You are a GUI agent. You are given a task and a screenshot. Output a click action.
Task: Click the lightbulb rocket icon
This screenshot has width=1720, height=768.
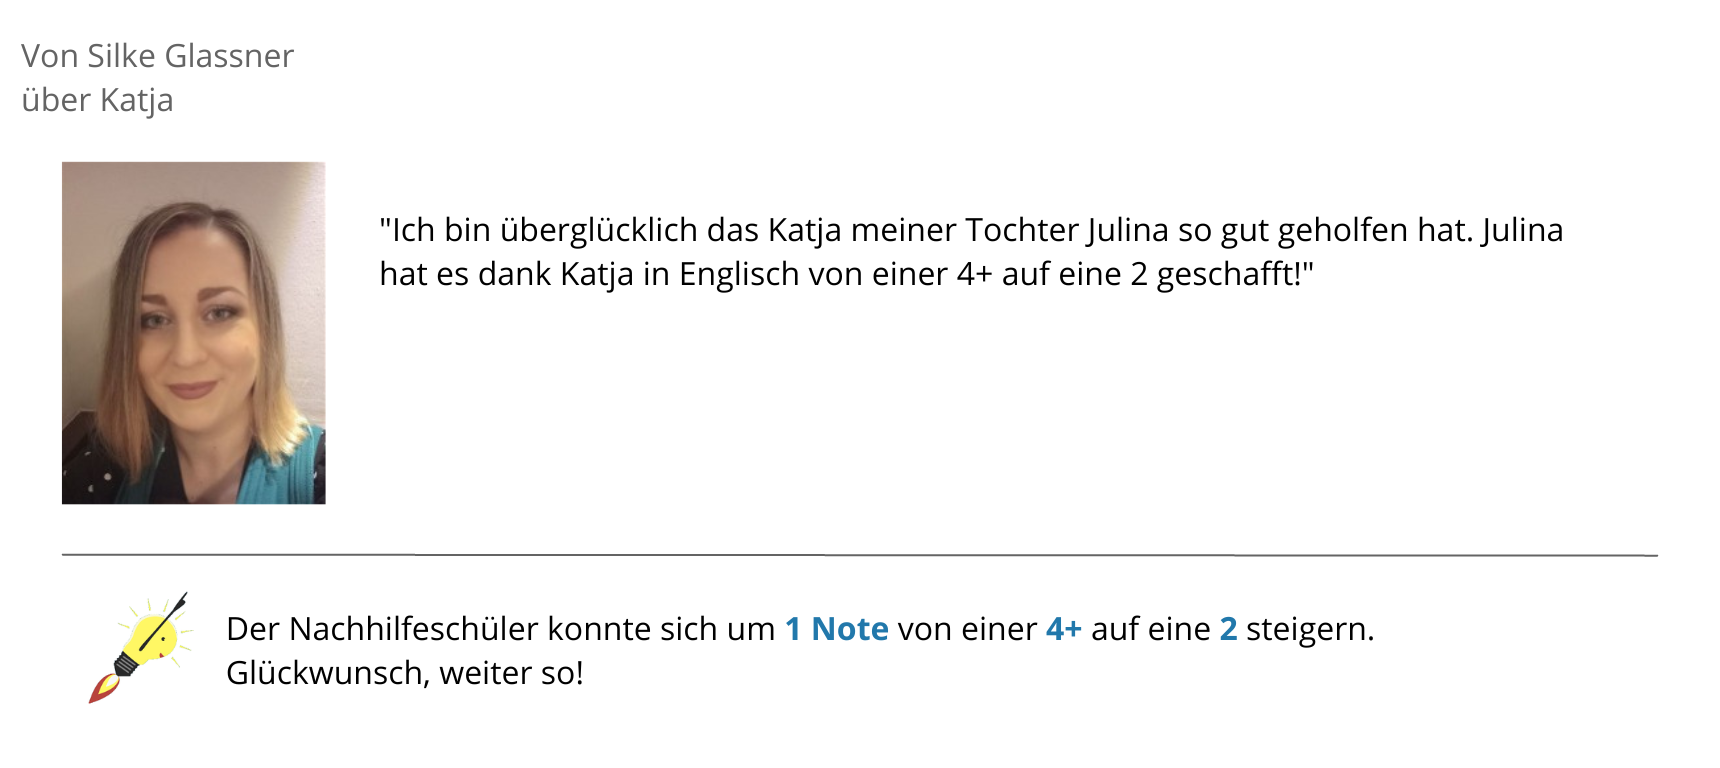(140, 647)
